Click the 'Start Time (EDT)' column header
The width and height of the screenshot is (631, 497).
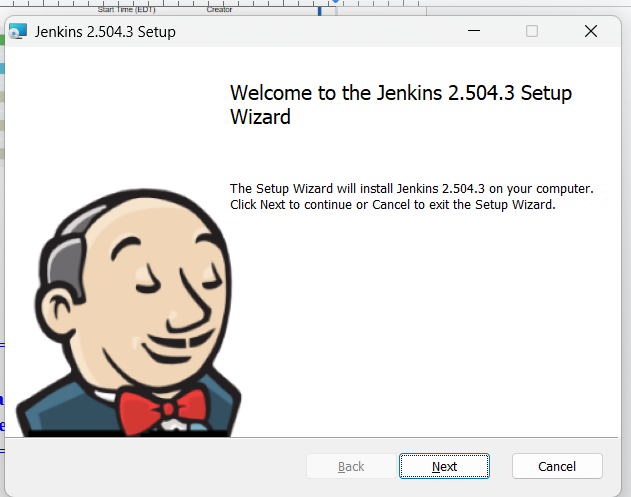pyautogui.click(x=126, y=9)
